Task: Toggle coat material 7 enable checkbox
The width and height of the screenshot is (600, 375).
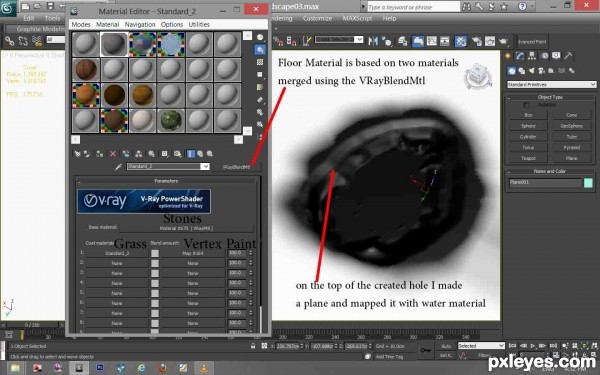Action: [x=155, y=313]
